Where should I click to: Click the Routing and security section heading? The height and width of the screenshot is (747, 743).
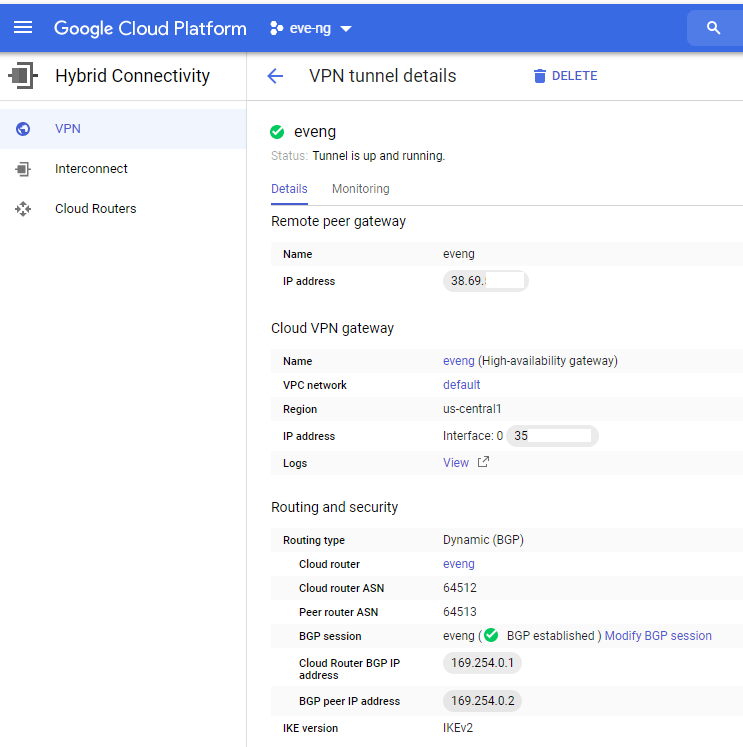pyautogui.click(x=334, y=507)
